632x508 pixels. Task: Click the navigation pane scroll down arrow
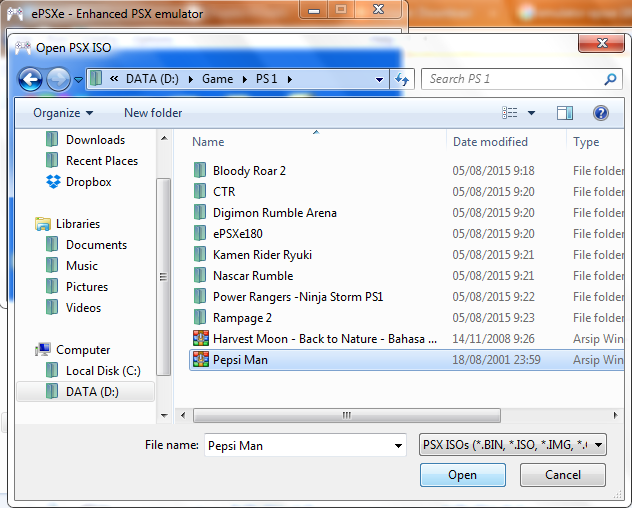click(x=164, y=415)
